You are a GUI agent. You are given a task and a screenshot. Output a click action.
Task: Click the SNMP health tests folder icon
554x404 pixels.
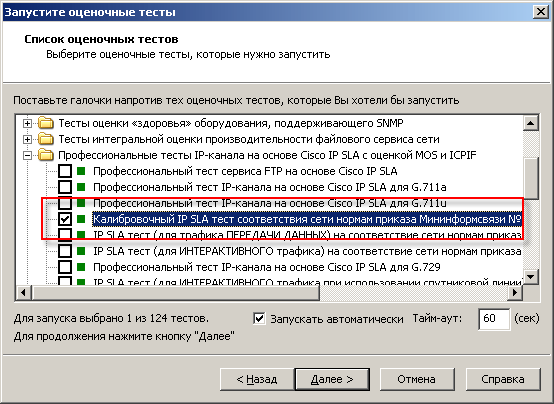(x=46, y=123)
